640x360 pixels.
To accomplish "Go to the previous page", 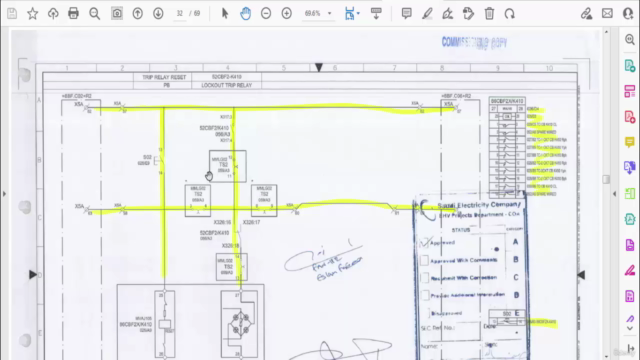I will click(x=138, y=13).
